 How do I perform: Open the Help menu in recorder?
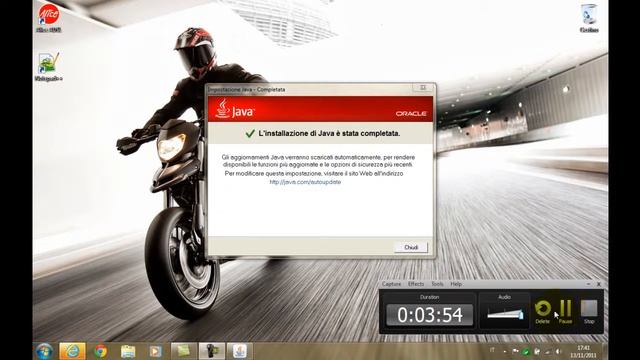point(456,284)
